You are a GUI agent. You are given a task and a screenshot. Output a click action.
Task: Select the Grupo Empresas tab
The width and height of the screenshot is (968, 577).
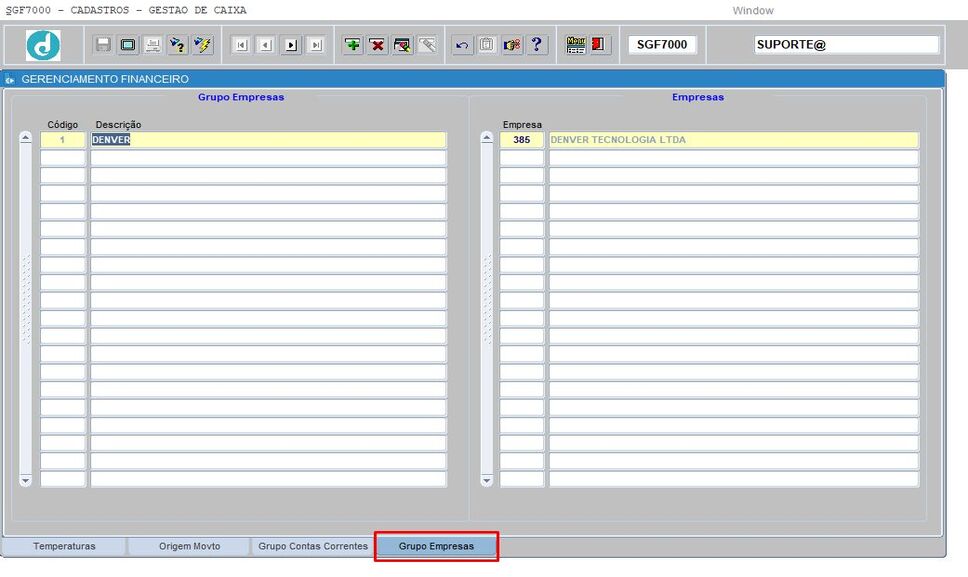pos(436,546)
